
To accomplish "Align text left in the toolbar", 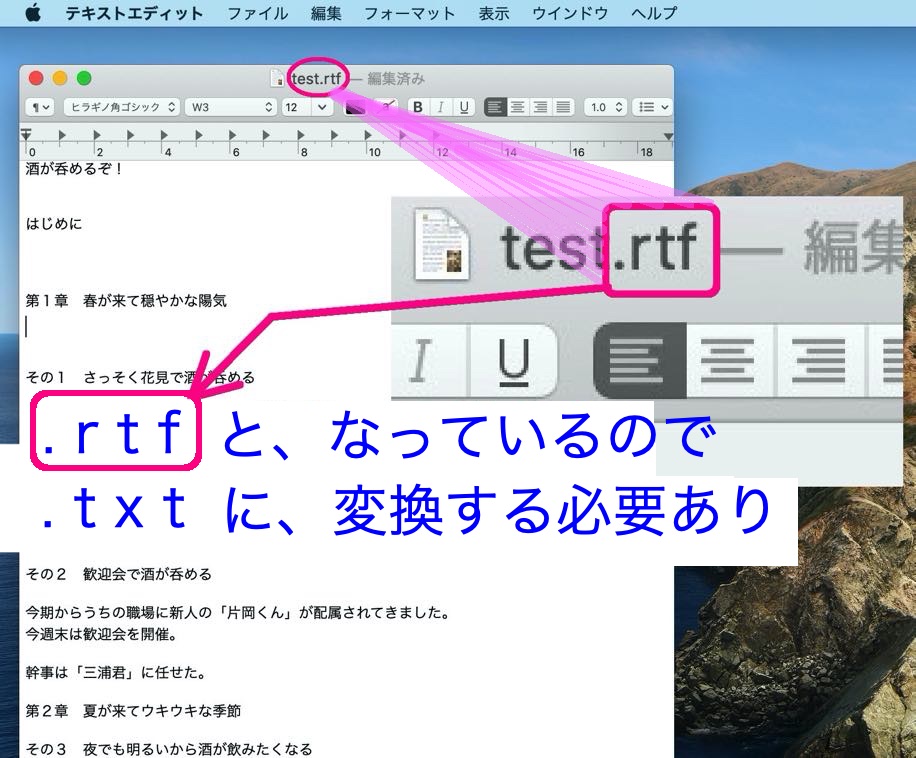I will coord(495,107).
